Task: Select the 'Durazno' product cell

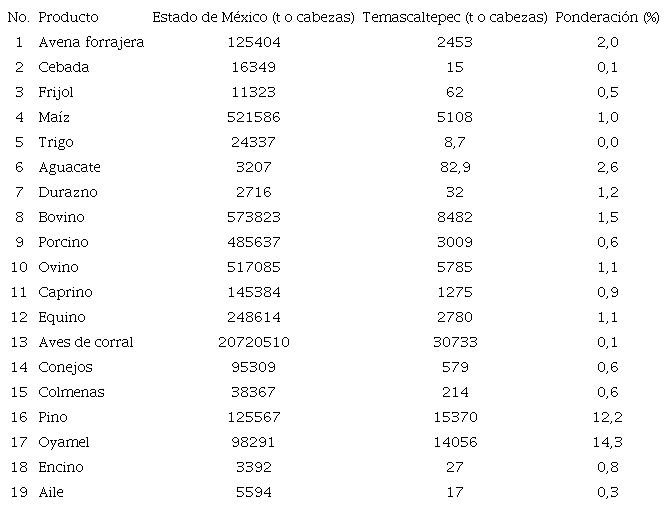Action: (68, 192)
